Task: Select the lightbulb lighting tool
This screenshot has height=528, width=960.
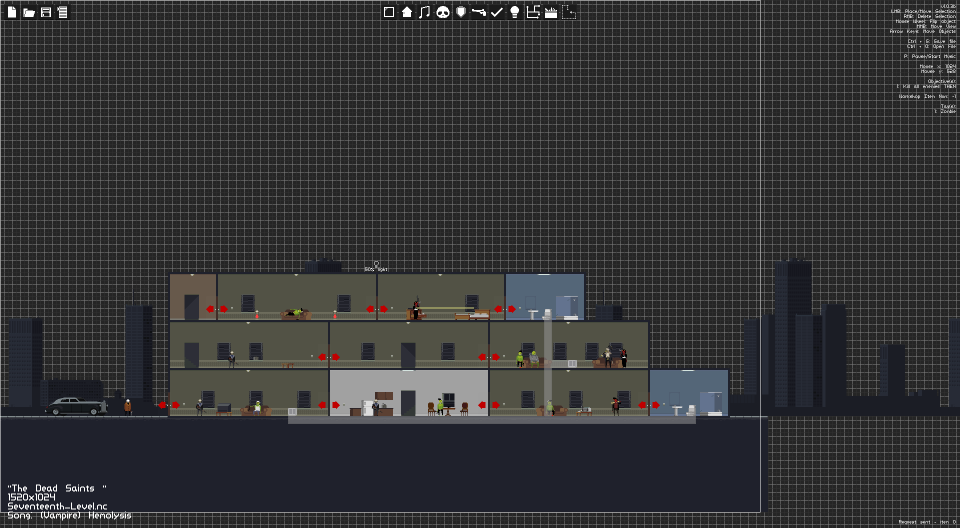Action: point(515,12)
